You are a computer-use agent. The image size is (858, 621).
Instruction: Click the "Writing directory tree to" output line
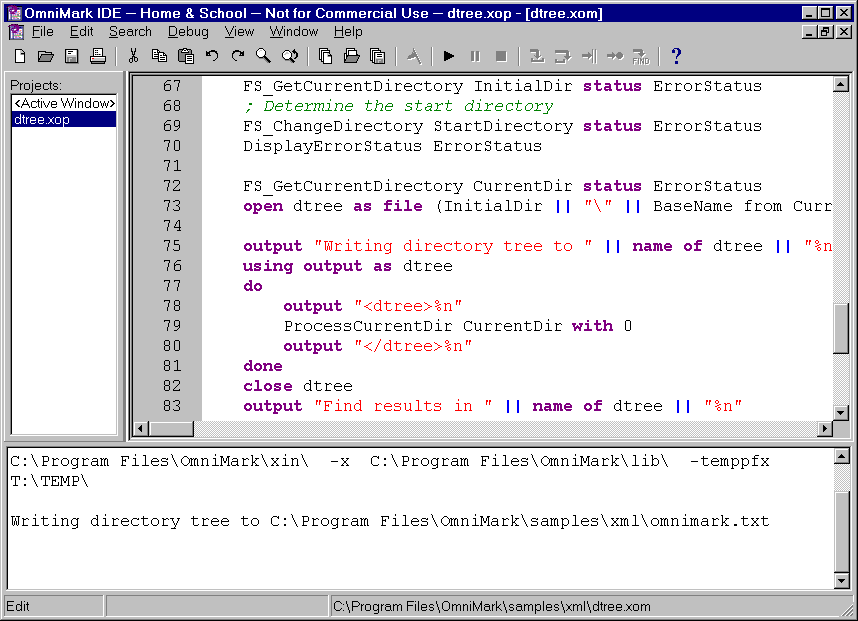point(390,521)
